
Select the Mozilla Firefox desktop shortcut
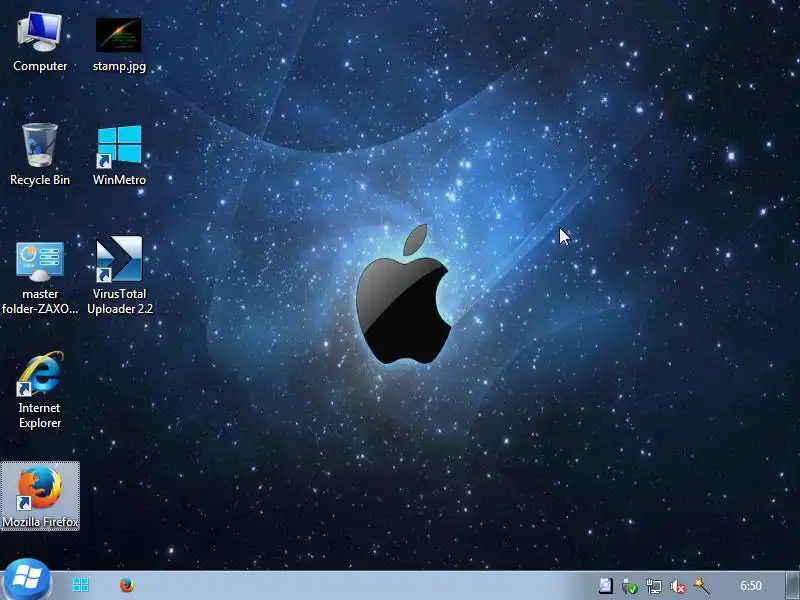pyautogui.click(x=40, y=496)
